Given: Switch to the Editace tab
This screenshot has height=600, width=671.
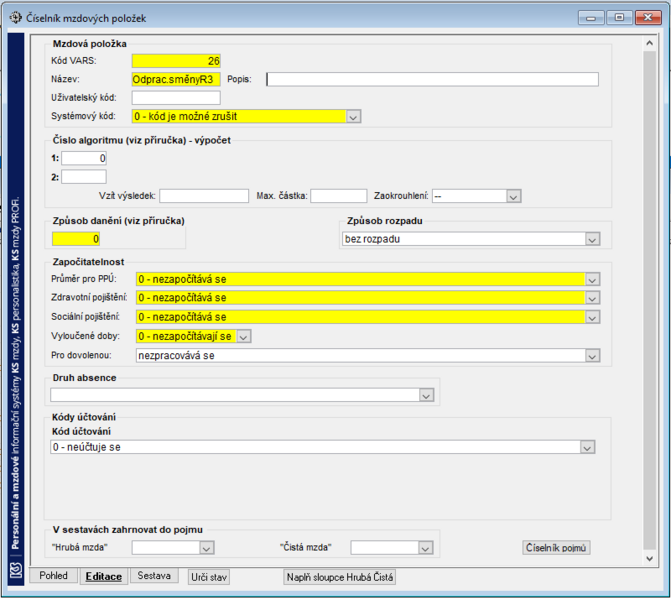Looking at the screenshot, I should point(104,576).
